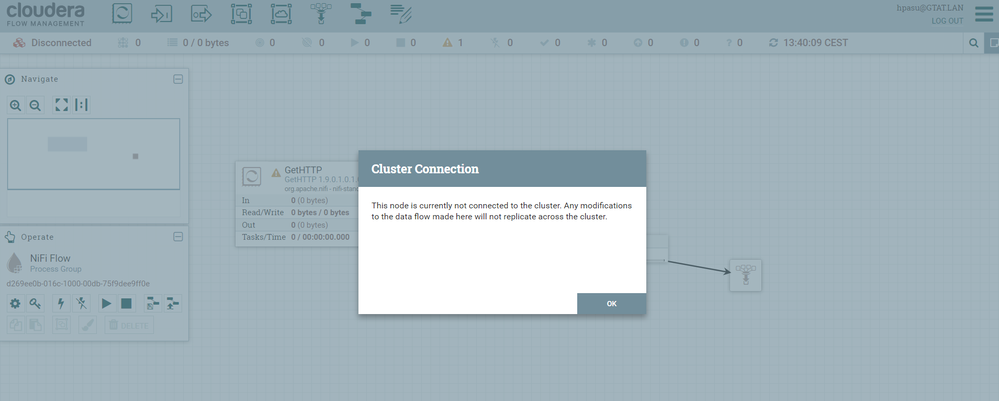This screenshot has height=401, width=999.
Task: Select the Output Port toolbar icon
Action: pyautogui.click(x=201, y=13)
